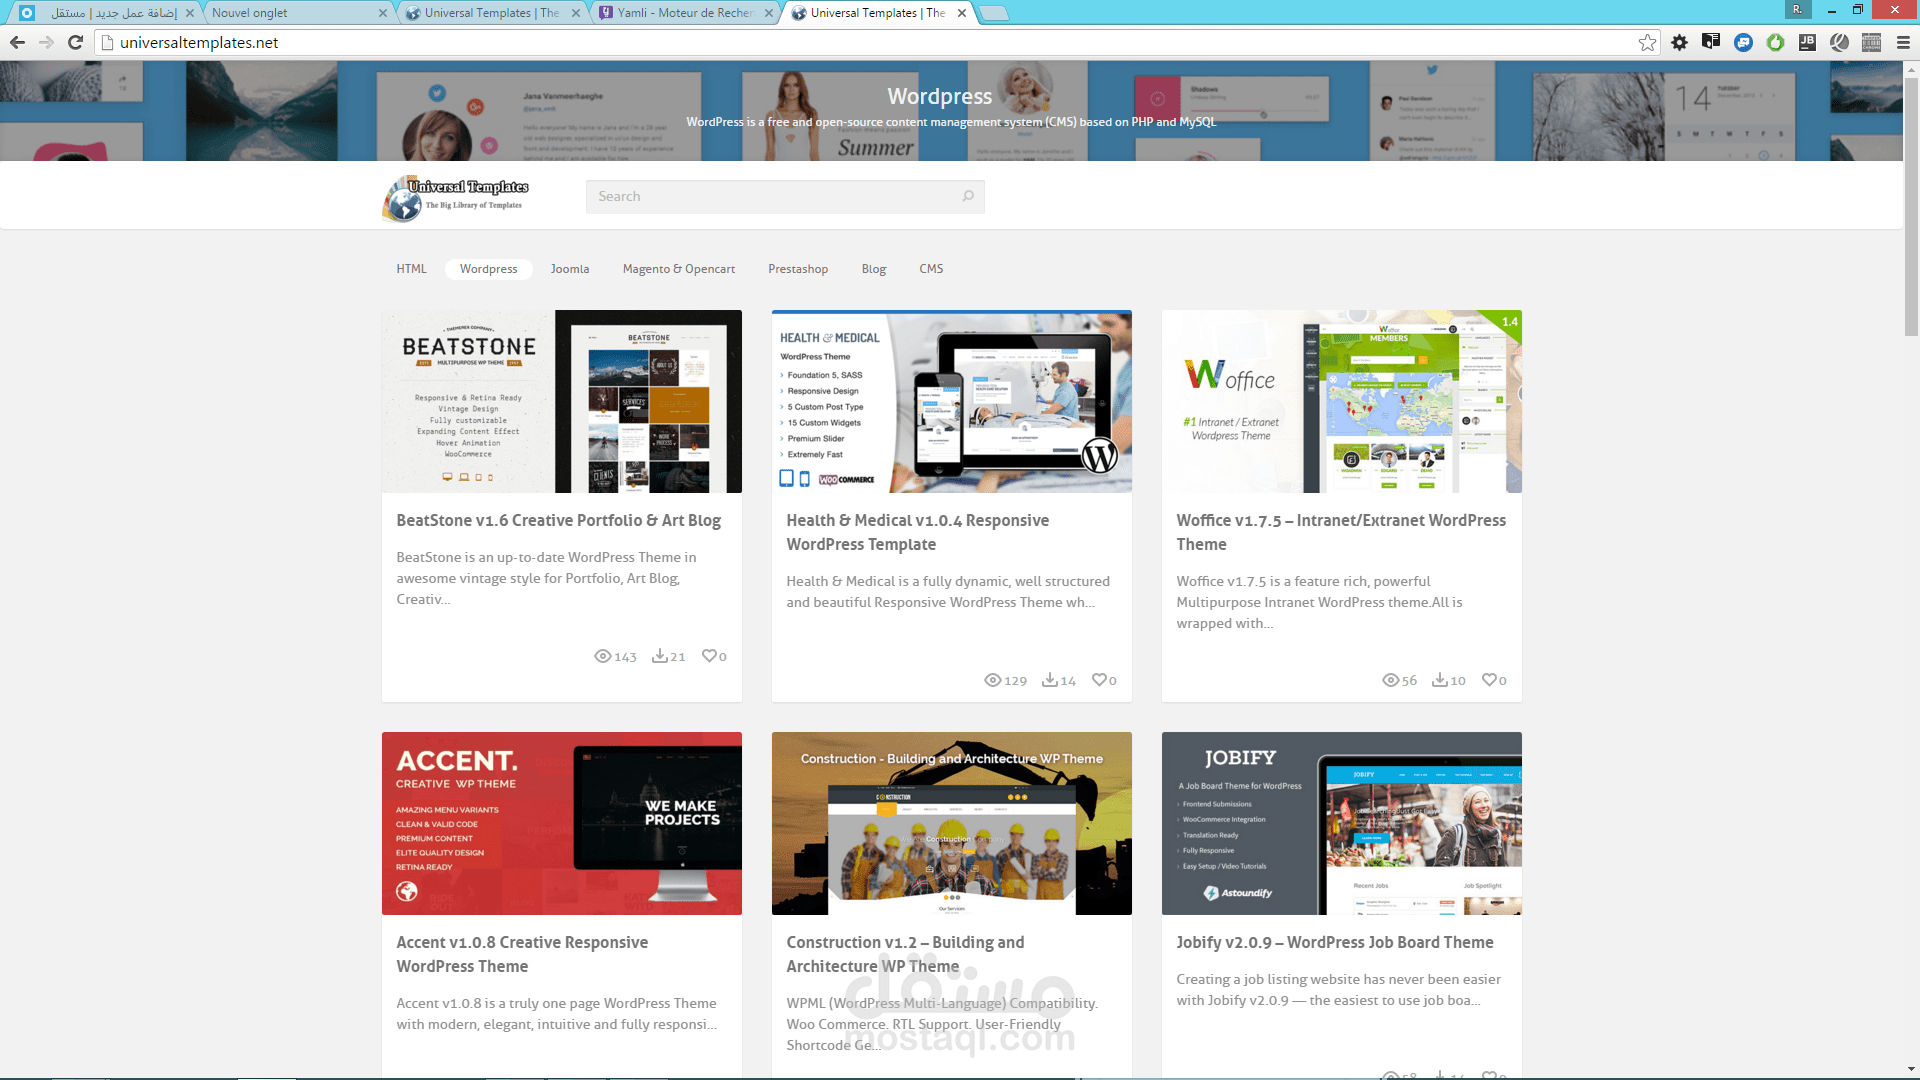Select the Magento & Opencart category
Screen dimensions: 1920x1080
point(679,269)
